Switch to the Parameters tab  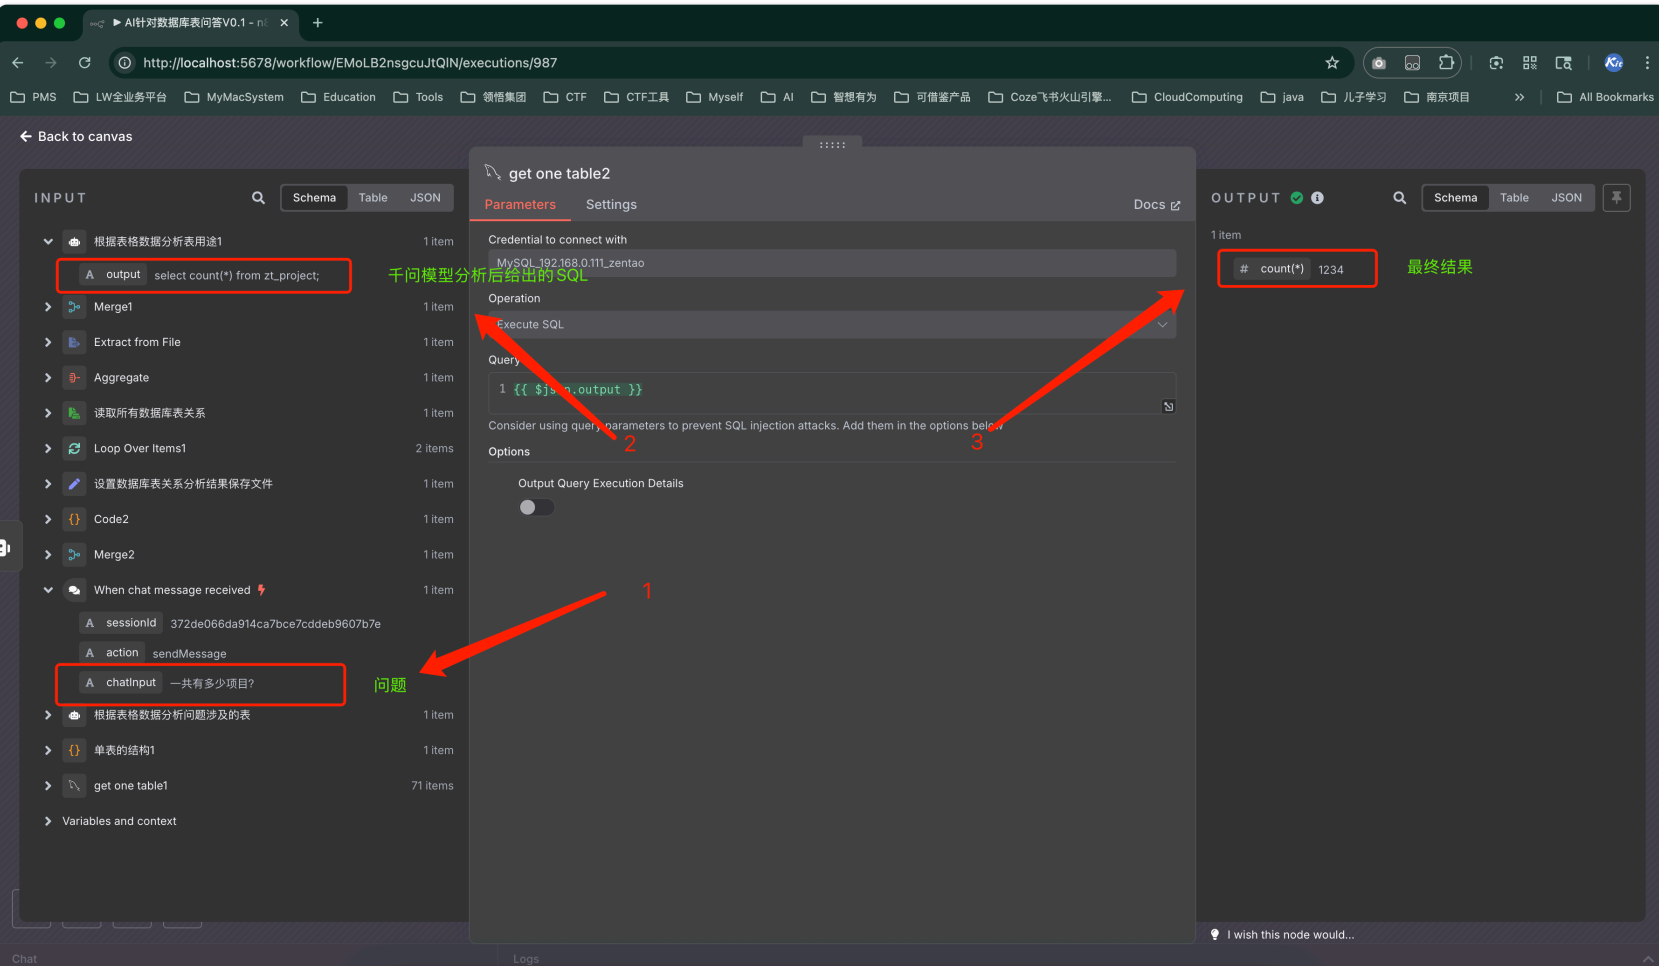tap(520, 204)
